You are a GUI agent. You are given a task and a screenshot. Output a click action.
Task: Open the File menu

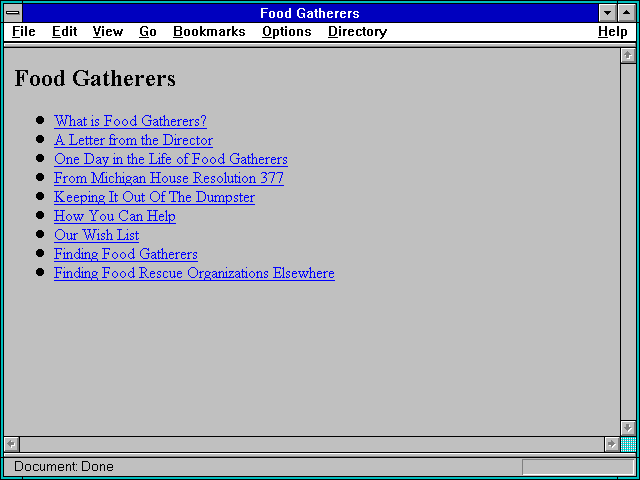tap(24, 32)
